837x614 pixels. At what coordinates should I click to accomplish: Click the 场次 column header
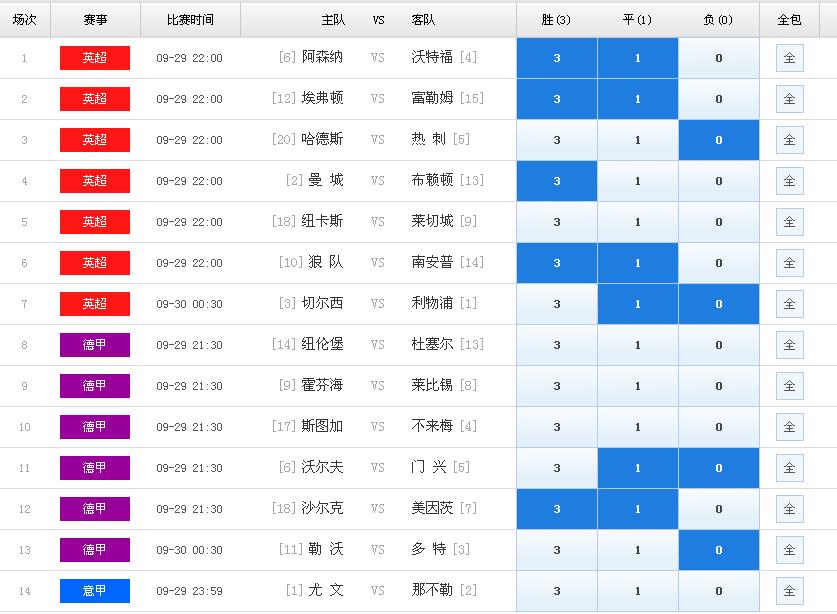coord(25,20)
